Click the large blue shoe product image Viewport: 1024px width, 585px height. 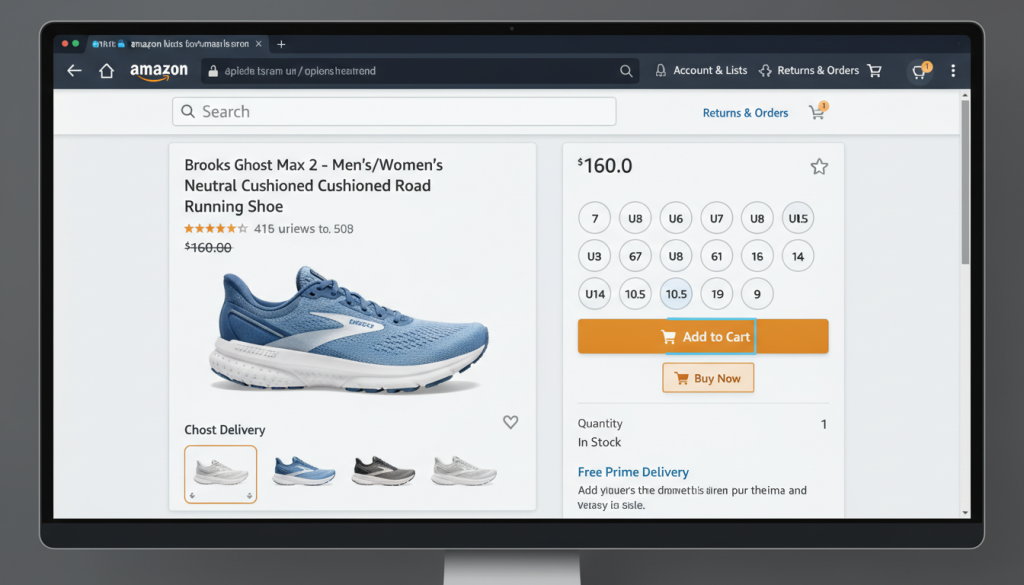tap(349, 330)
